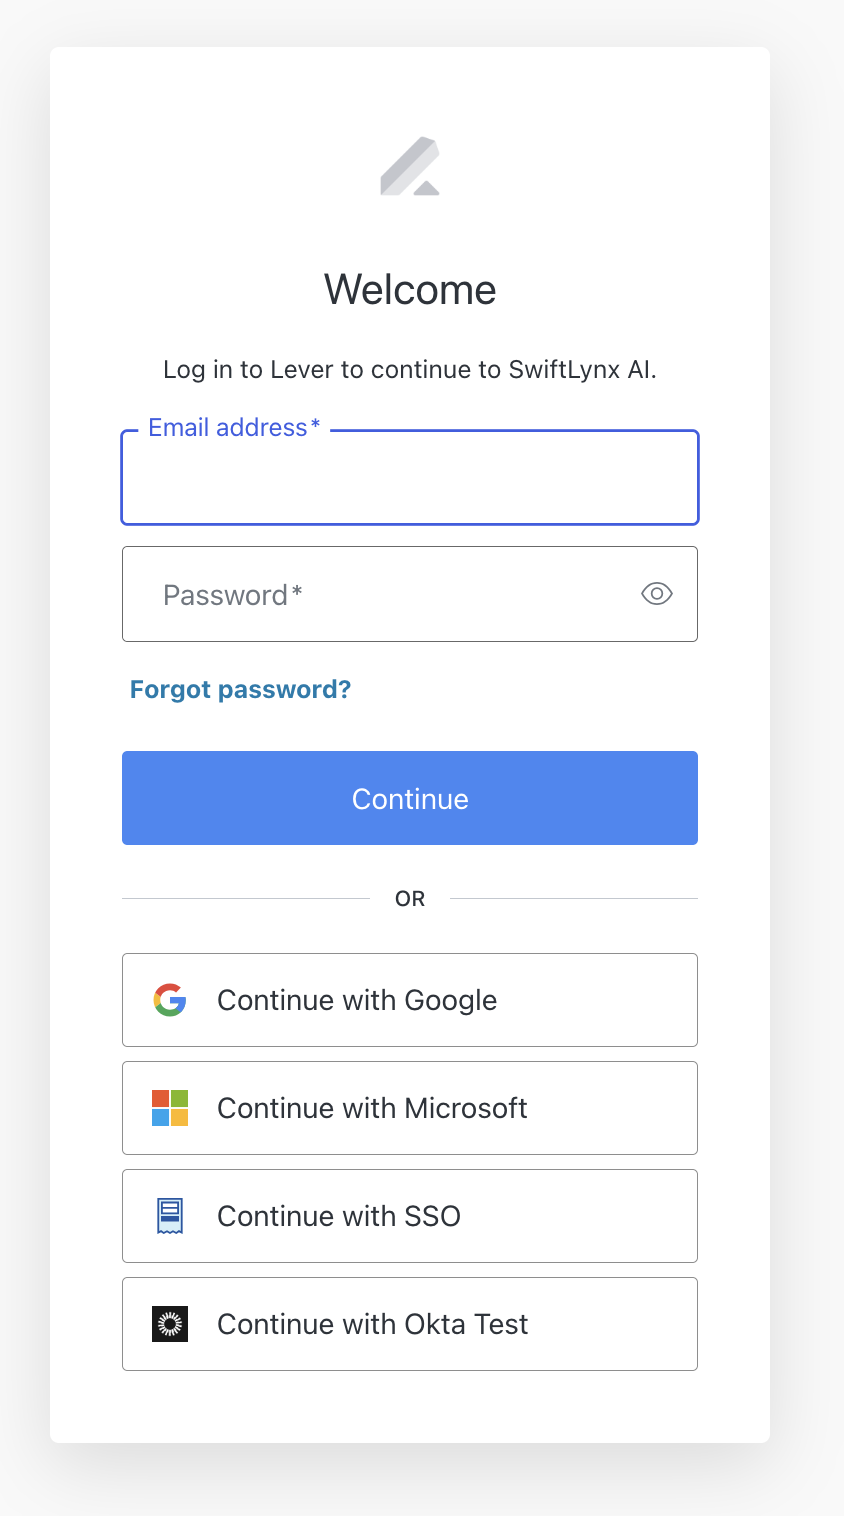Click the Microsoft four-square logo icon
The width and height of the screenshot is (844, 1516).
(170, 1107)
